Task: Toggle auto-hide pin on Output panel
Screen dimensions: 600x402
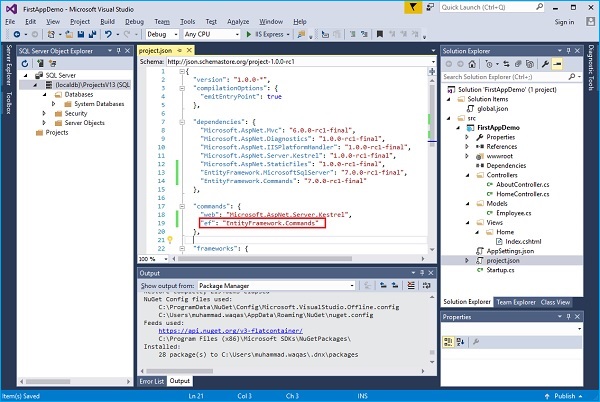Action: [422, 272]
